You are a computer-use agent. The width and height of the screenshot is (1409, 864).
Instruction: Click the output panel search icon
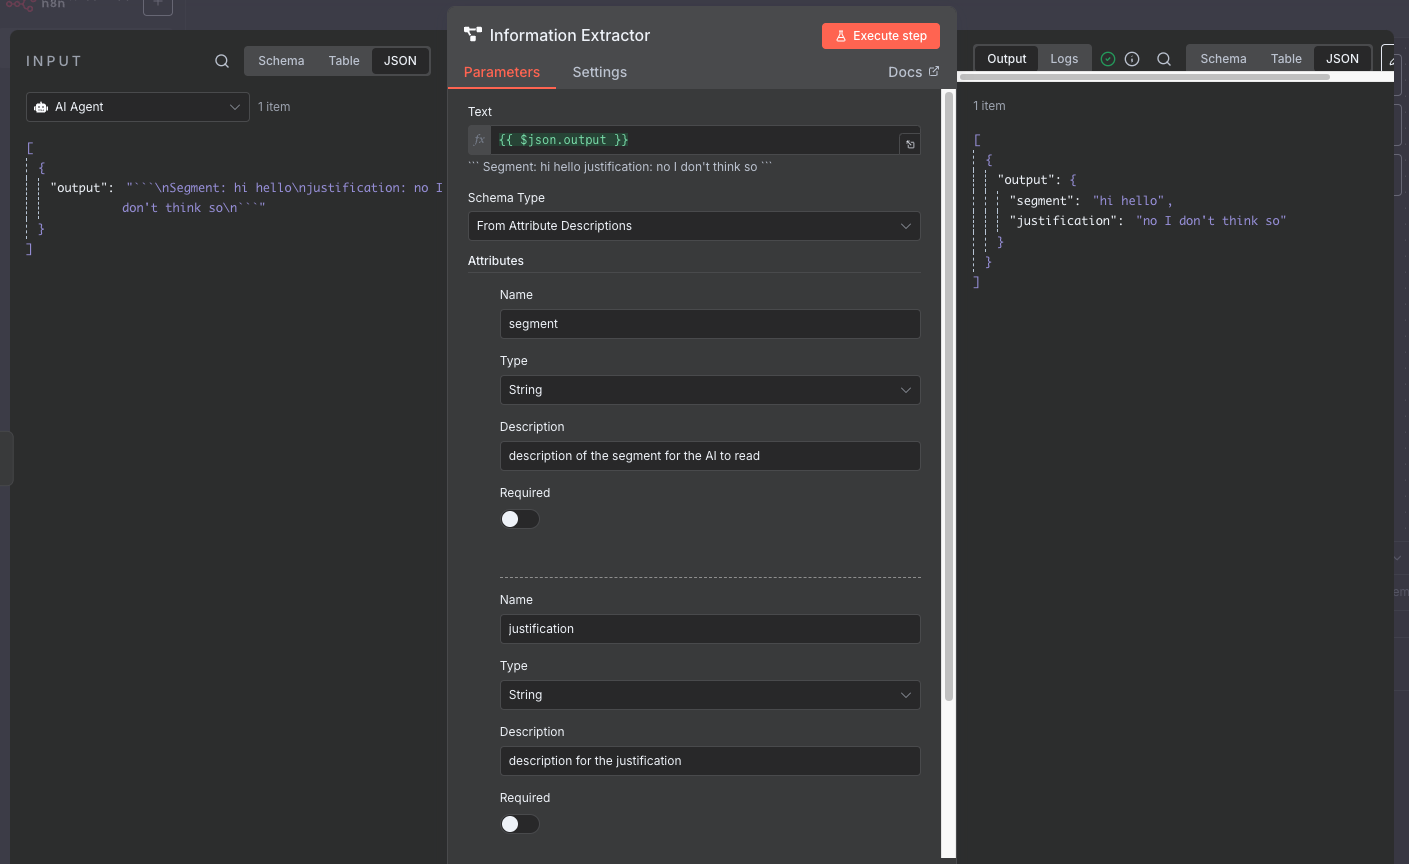tap(1164, 59)
